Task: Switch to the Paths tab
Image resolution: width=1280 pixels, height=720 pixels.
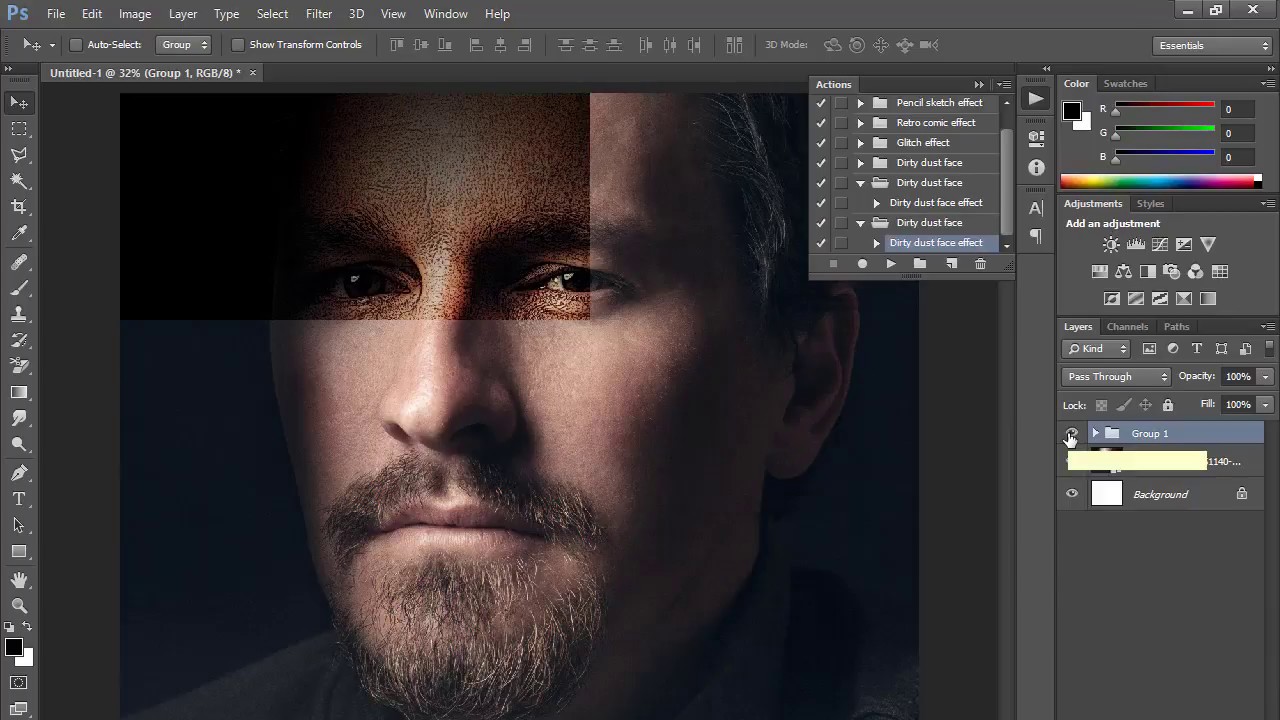Action: tap(1177, 327)
